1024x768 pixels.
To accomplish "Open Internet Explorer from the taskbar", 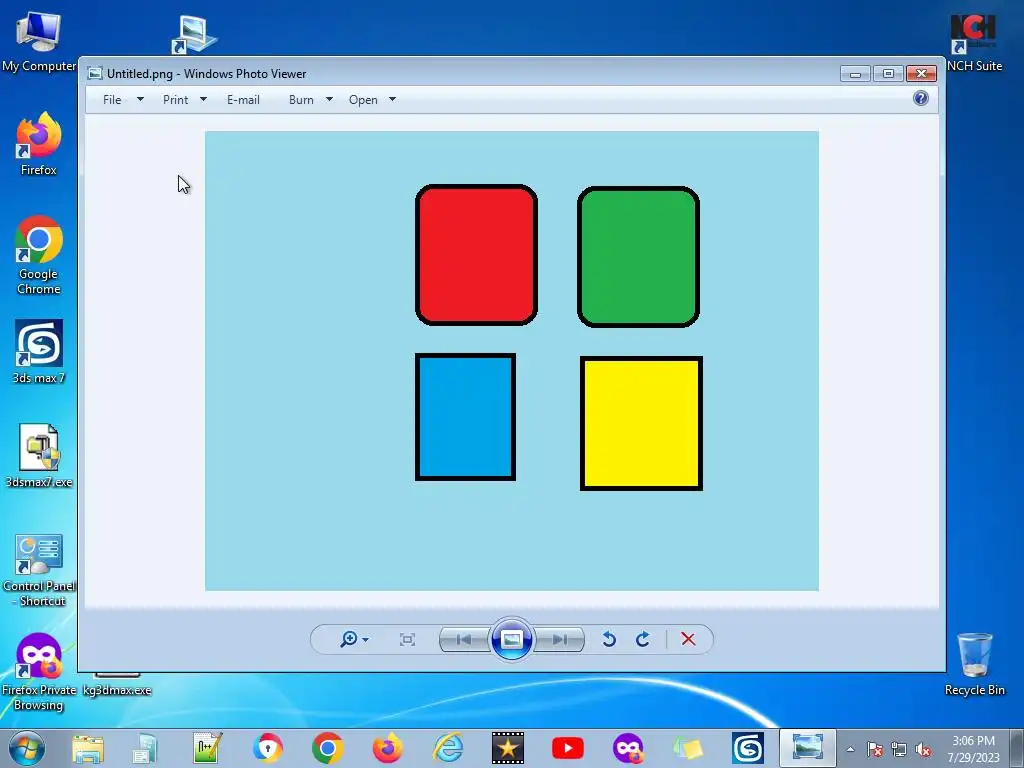I will [x=448, y=748].
